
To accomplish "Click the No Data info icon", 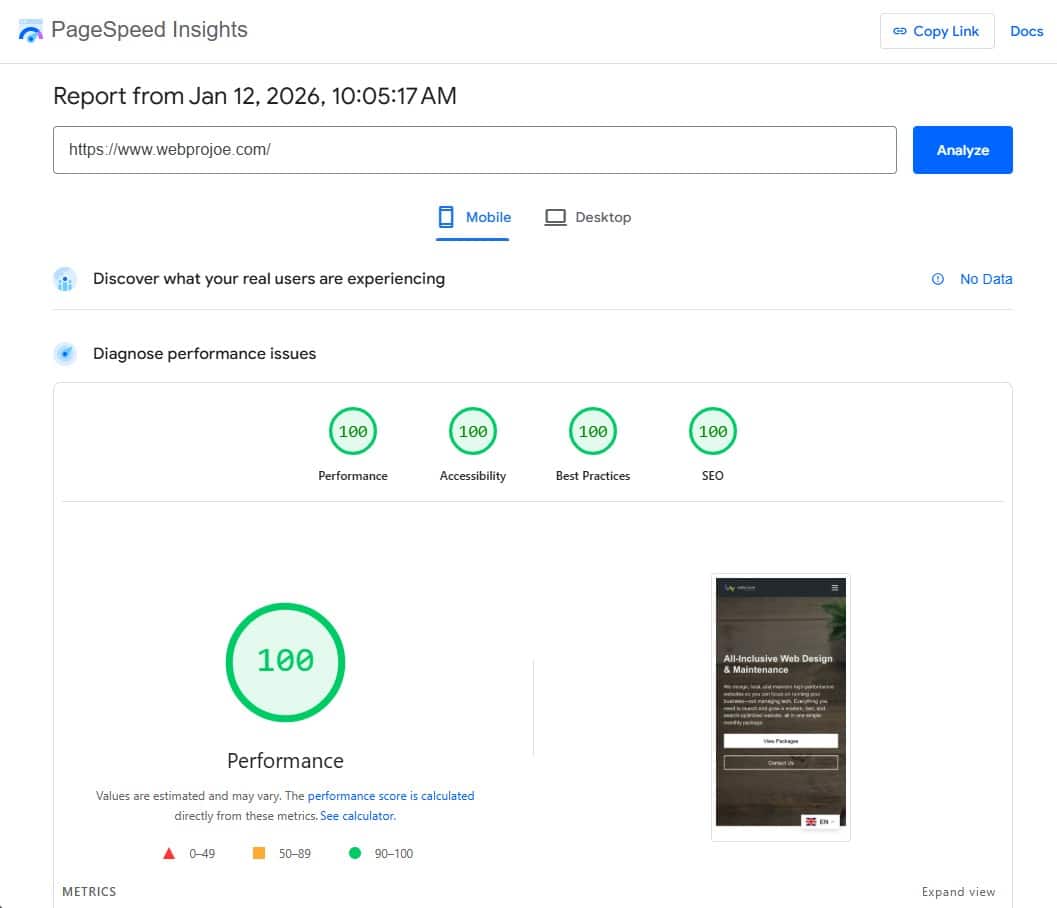I will 938,279.
